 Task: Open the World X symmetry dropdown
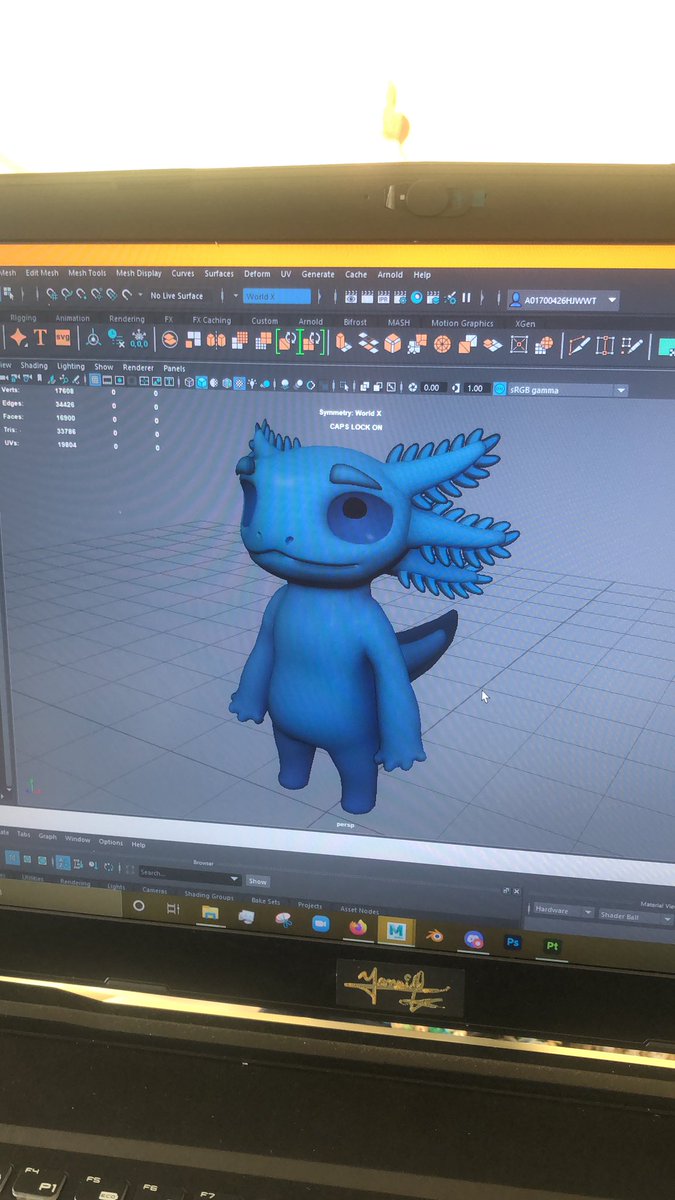coord(277,296)
